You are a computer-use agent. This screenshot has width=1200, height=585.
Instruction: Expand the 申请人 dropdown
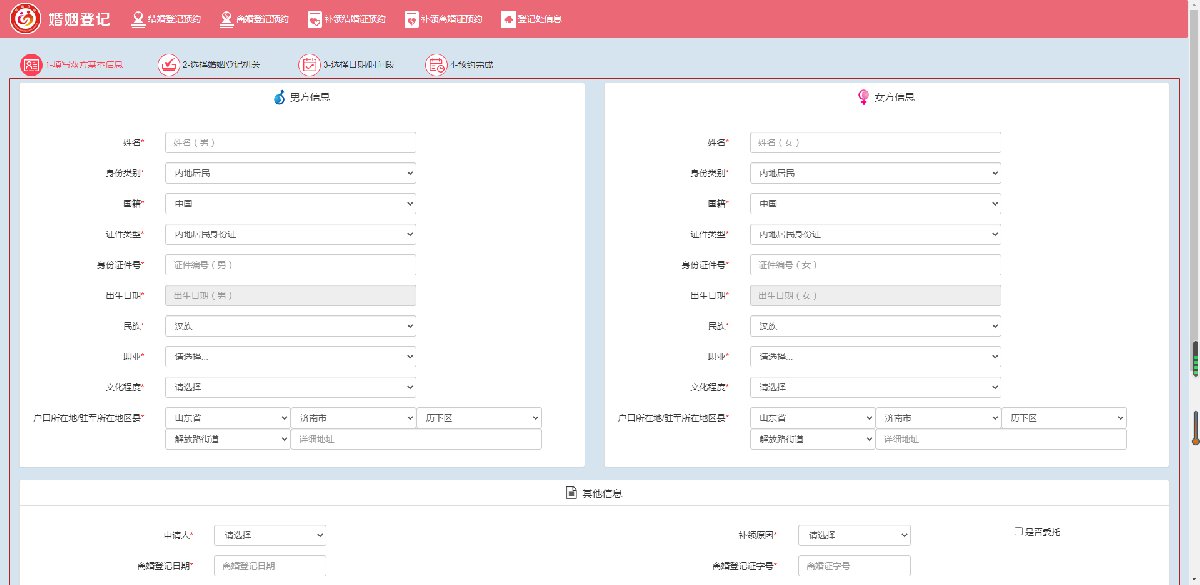(x=270, y=535)
